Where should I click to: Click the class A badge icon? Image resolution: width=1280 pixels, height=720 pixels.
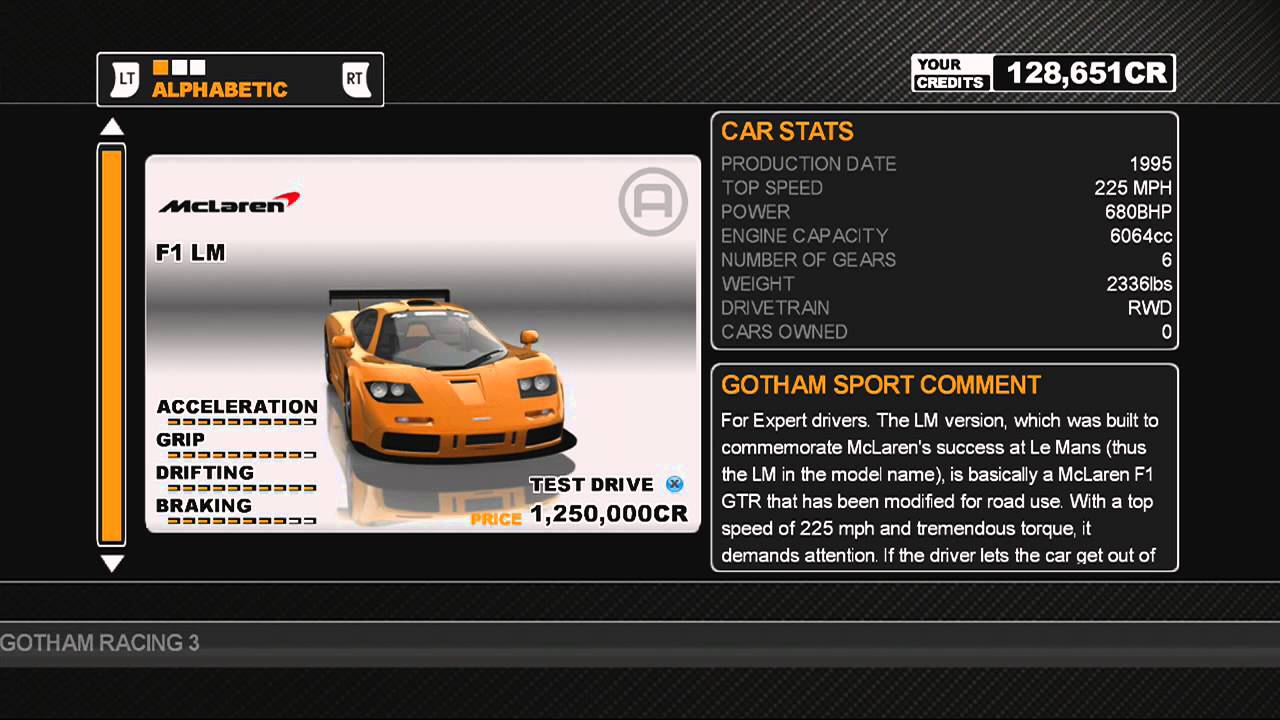point(653,203)
